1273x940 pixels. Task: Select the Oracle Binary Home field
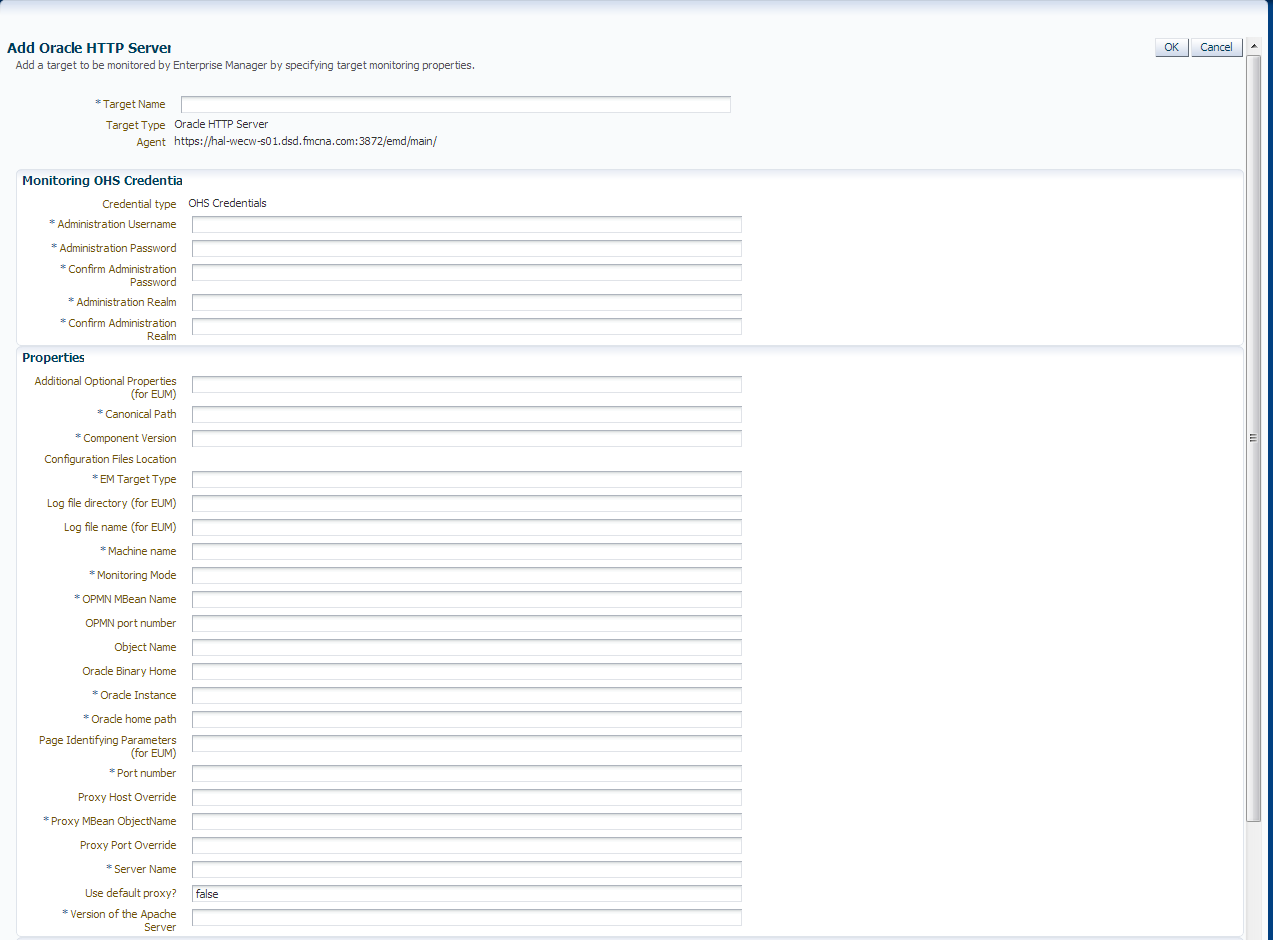coord(467,671)
